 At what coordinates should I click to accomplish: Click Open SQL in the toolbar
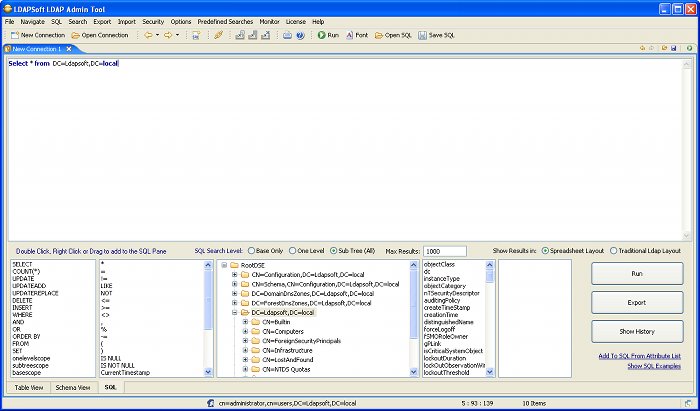click(x=393, y=35)
